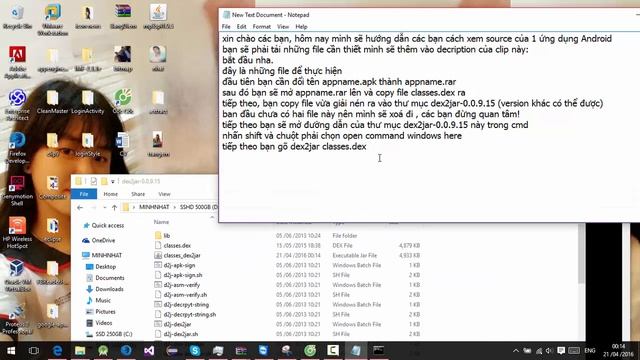Open the Share ribbon tab in Explorer

[138, 194]
